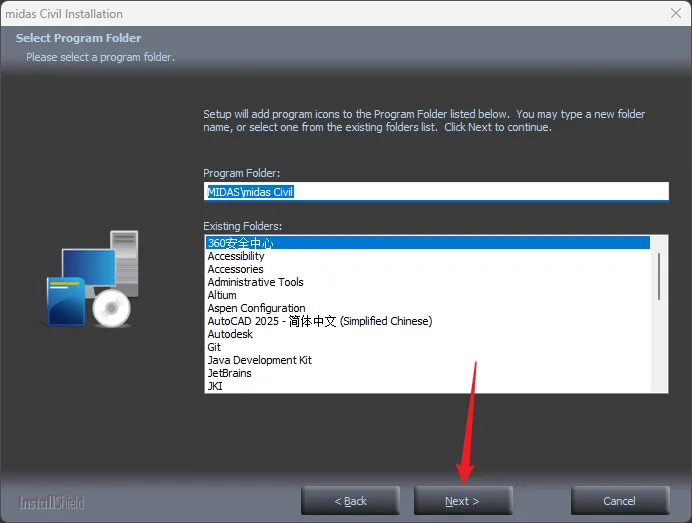Image resolution: width=692 pixels, height=523 pixels.
Task: Select AutoCAD 2025 Simplified Chinese folder
Action: [x=428, y=321]
